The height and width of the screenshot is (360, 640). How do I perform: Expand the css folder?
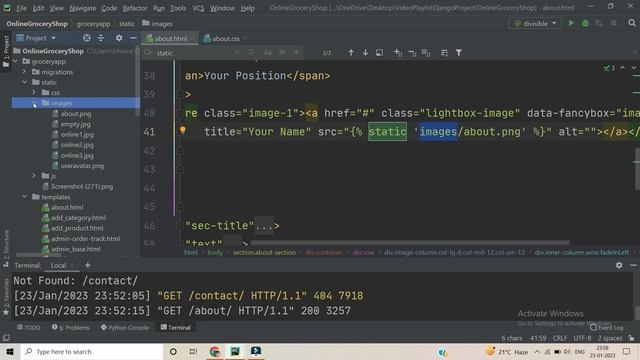click(34, 93)
